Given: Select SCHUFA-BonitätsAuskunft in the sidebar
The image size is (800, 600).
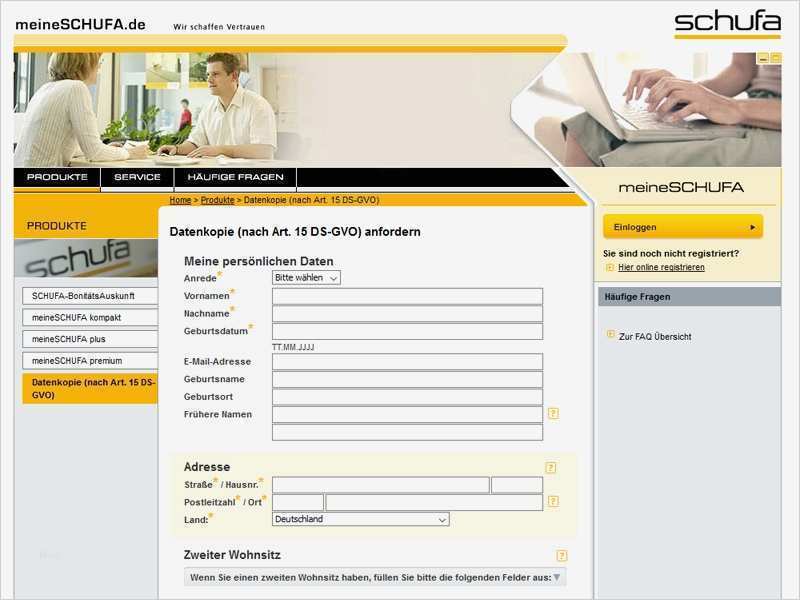Looking at the screenshot, I should pos(90,296).
